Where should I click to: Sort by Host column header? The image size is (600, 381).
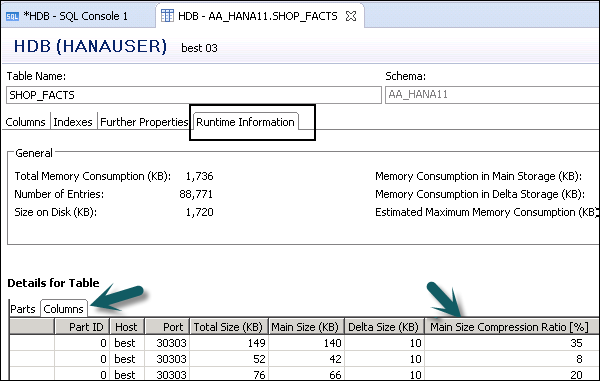[127, 327]
